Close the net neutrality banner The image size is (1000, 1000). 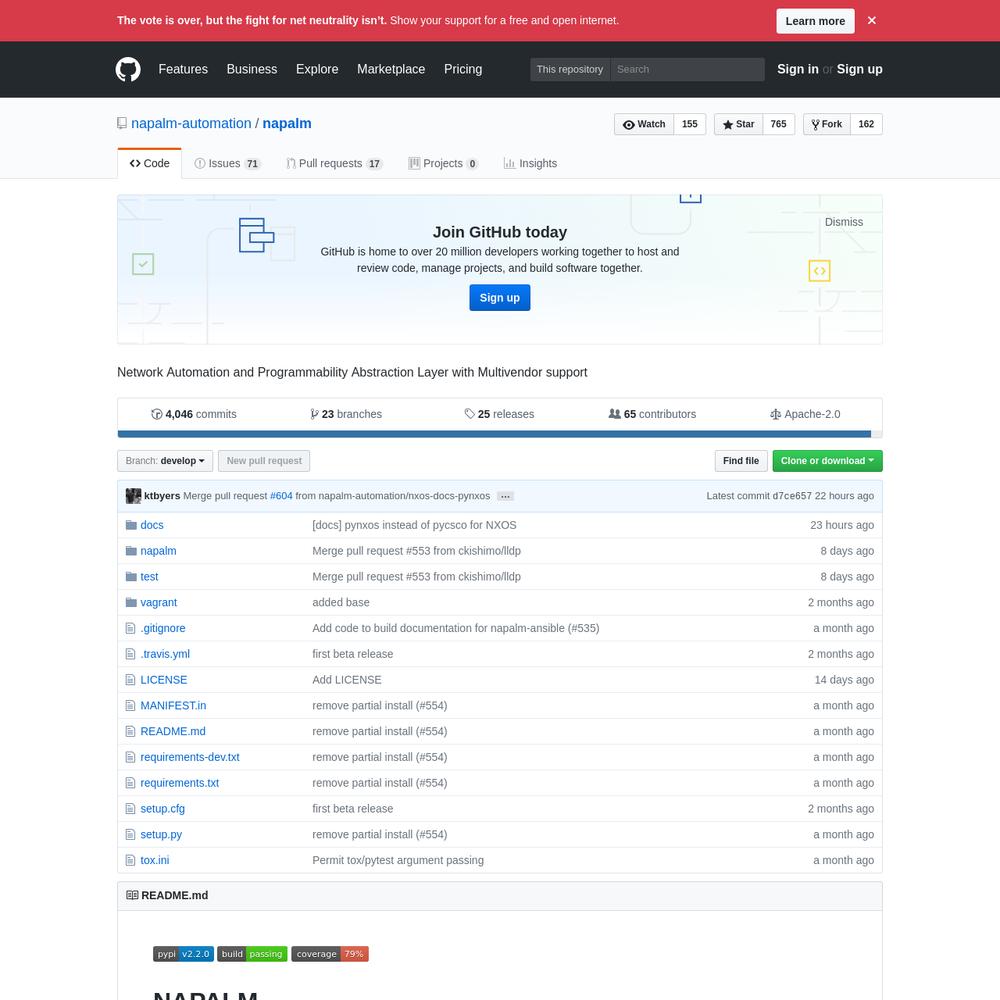tap(872, 20)
